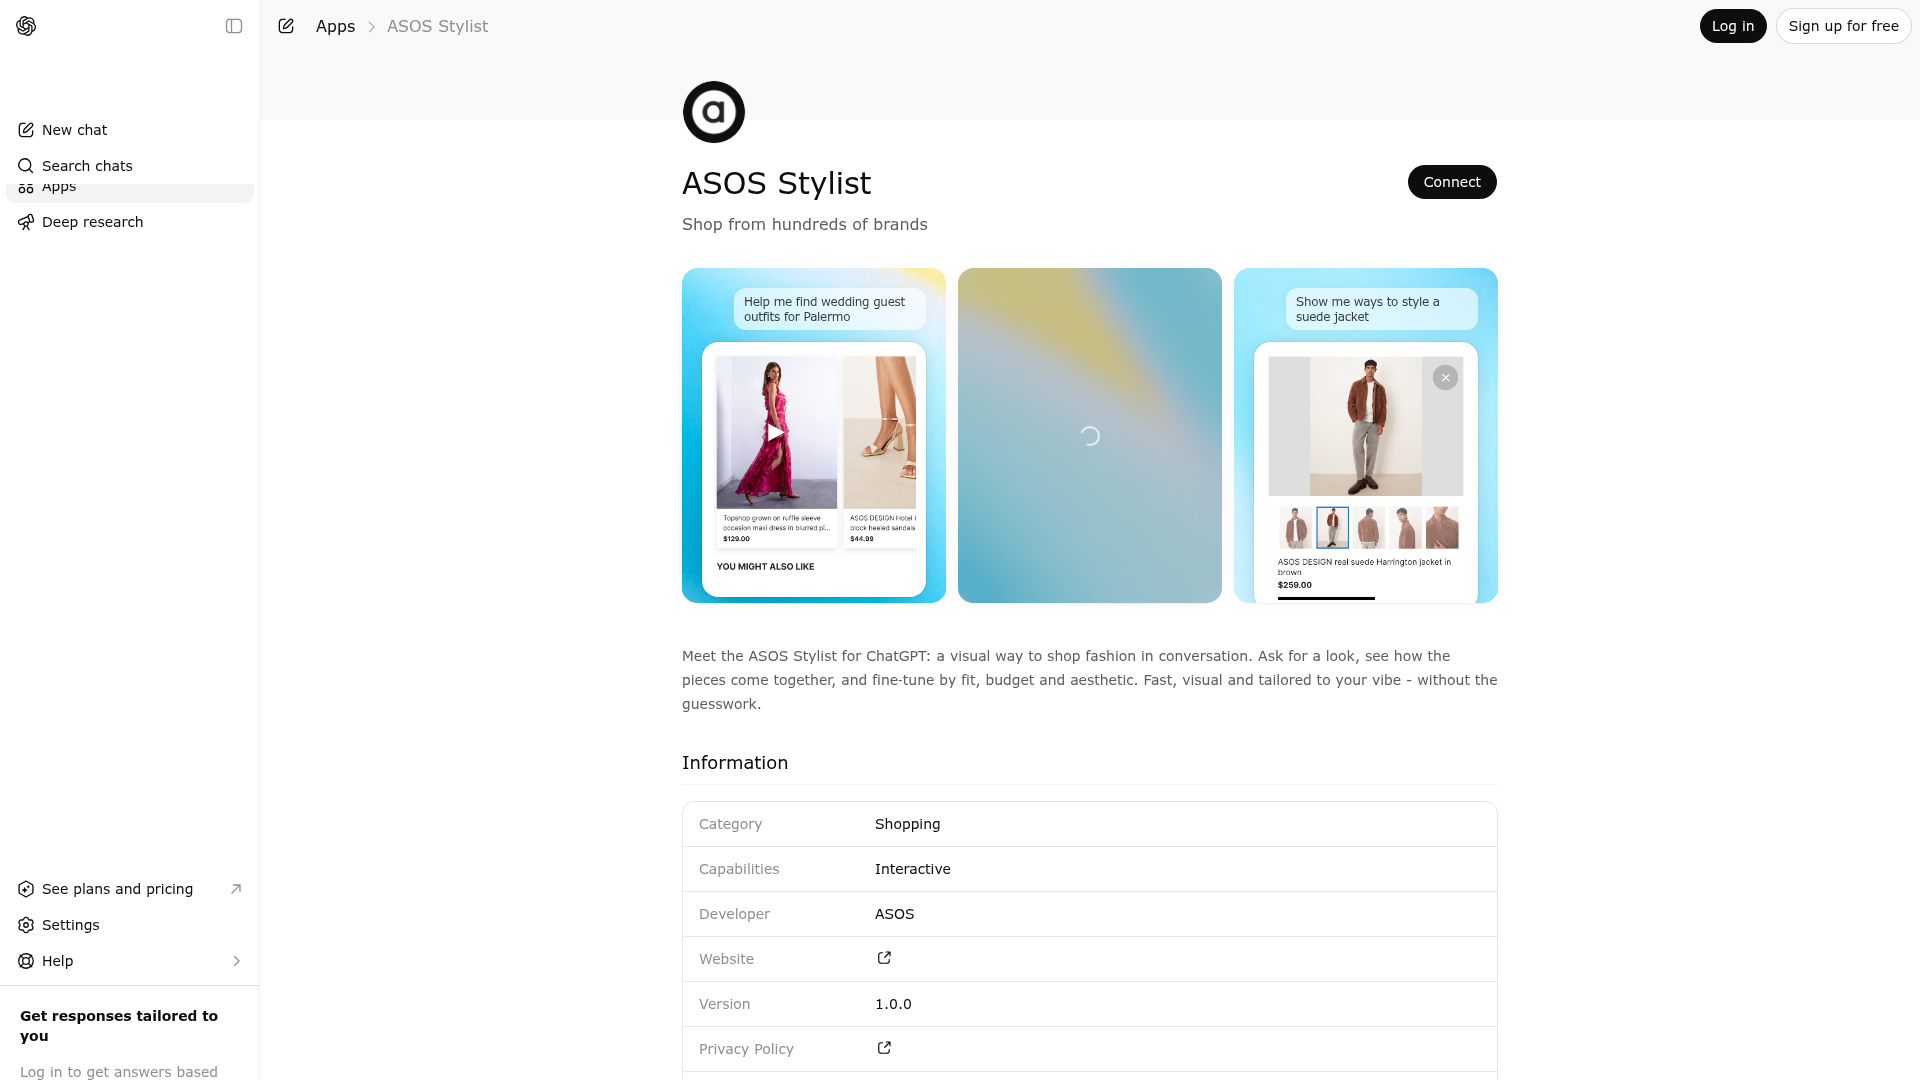
Task: Click the 'Get responses tailored to you' heading
Action: tap(119, 1026)
